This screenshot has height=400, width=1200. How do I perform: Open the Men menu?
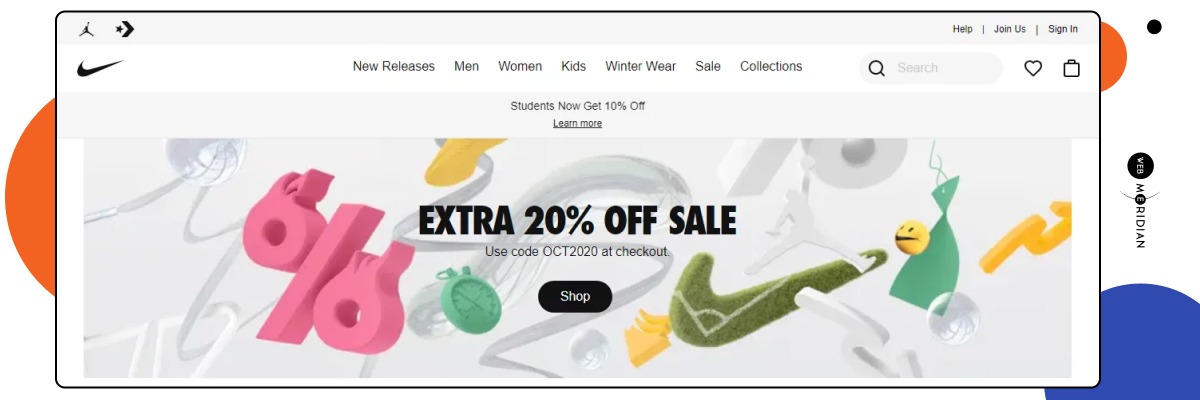click(467, 66)
